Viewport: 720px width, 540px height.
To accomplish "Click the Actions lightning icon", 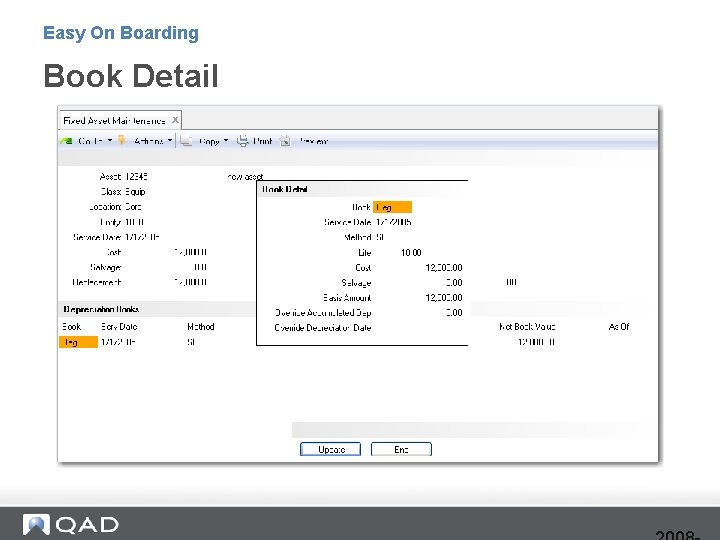I will 122,140.
